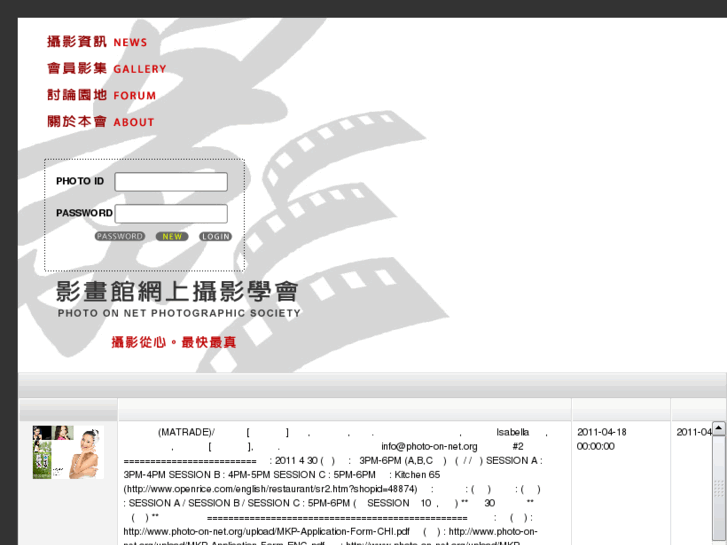Open the NEWS menu item
Image resolution: width=727 pixels, height=545 pixels.
97,42
